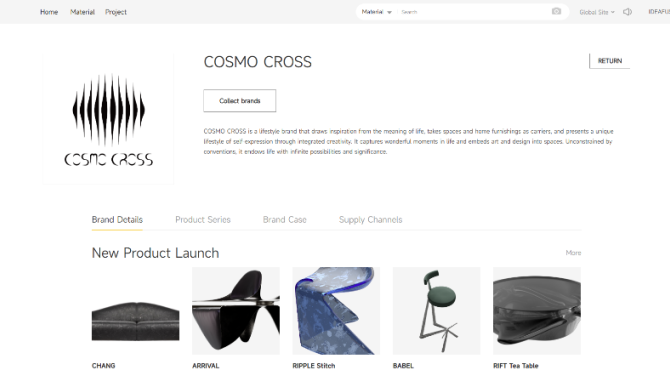Viewport: 670px width, 370px height.
Task: Open the CHANG sofa product thumbnail
Action: 135,311
